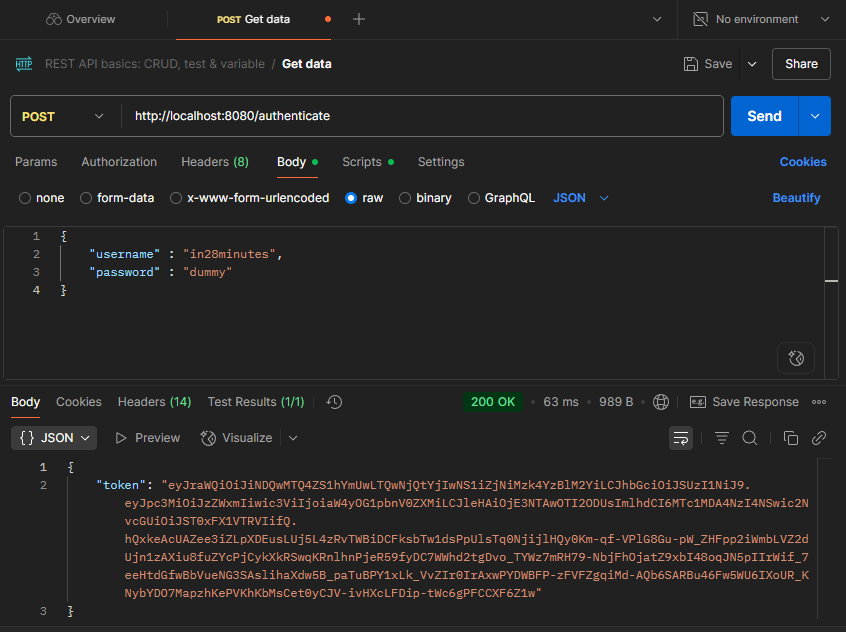Add a new request tab
The height and width of the screenshot is (632, 846).
(359, 19)
